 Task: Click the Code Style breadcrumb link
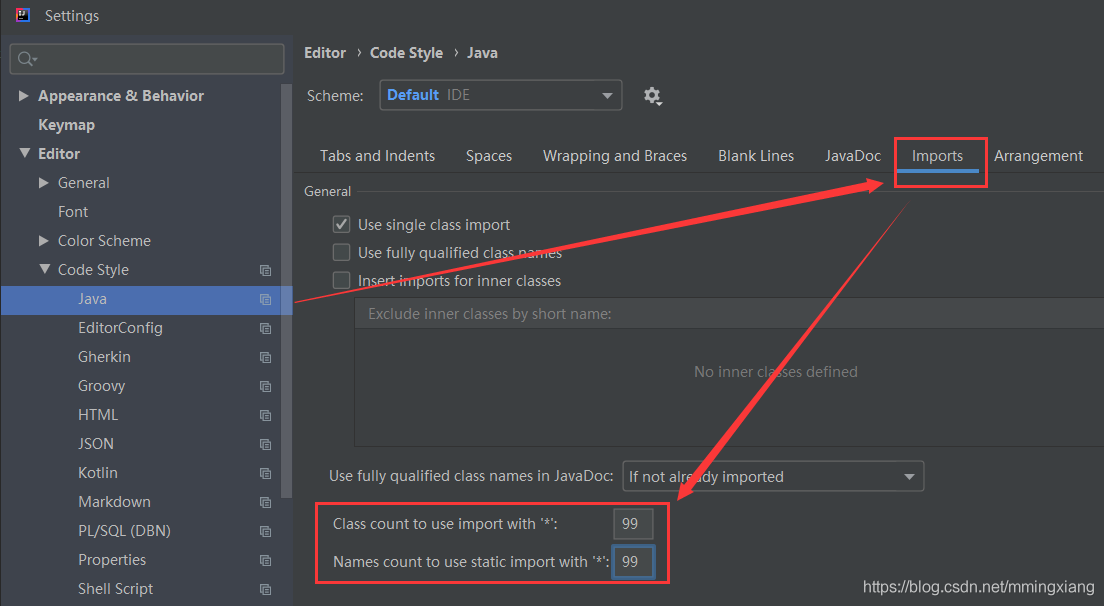point(406,53)
